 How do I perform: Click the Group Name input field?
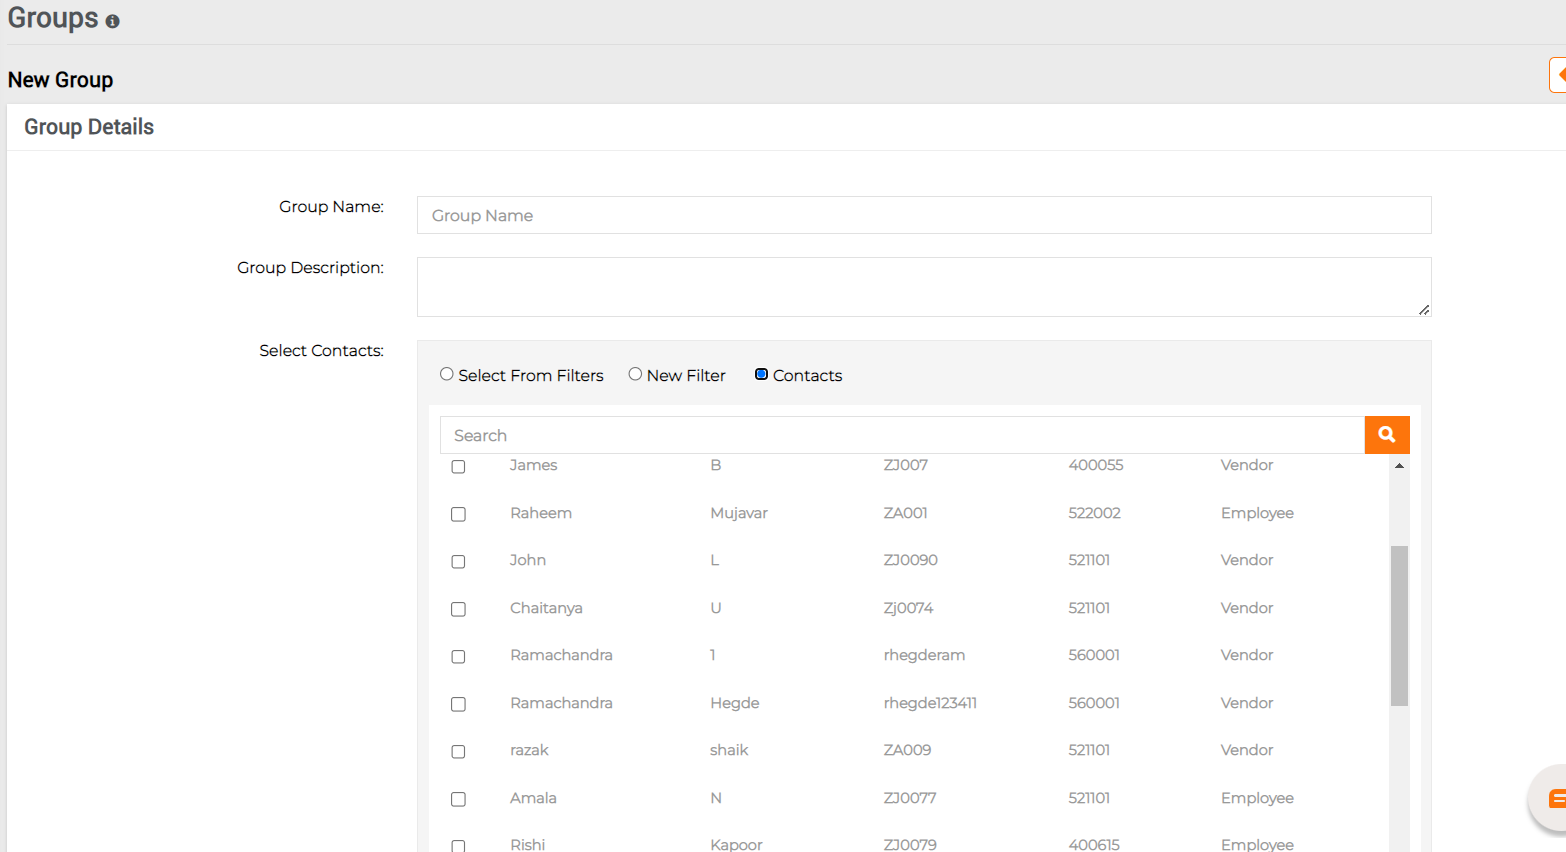pos(924,215)
